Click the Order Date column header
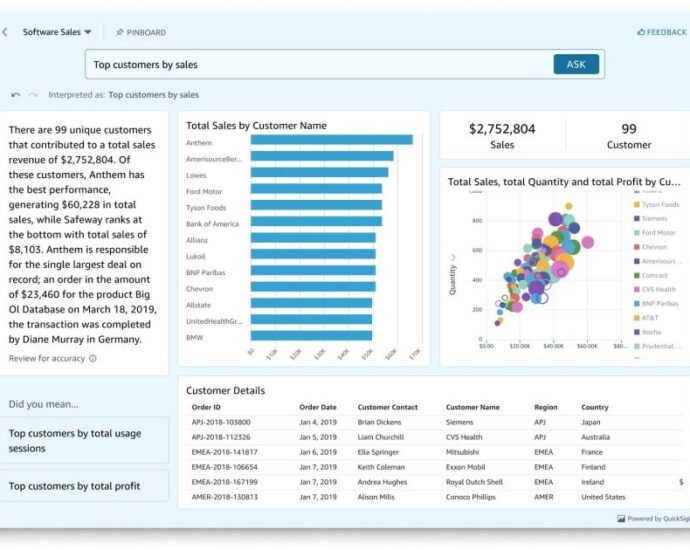The image size is (690, 550). [x=318, y=407]
